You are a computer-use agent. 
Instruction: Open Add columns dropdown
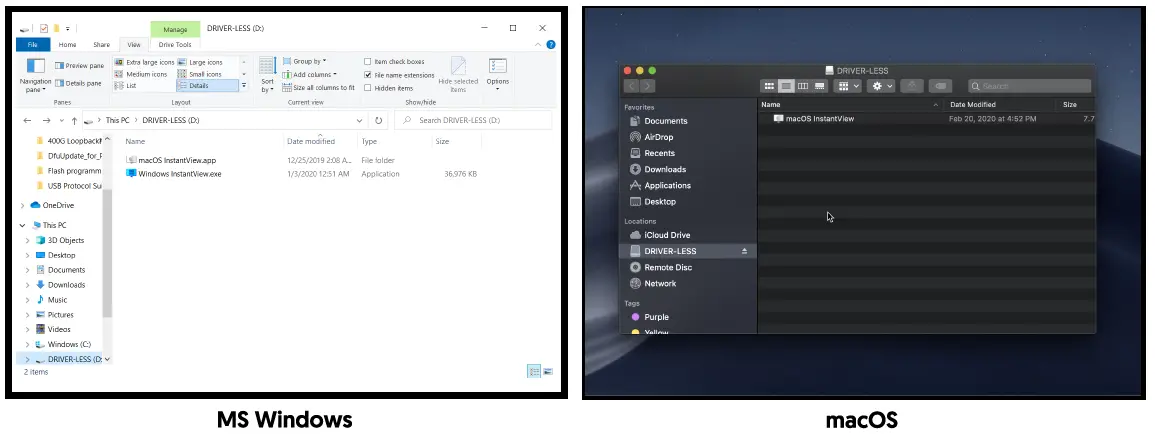[309, 74]
